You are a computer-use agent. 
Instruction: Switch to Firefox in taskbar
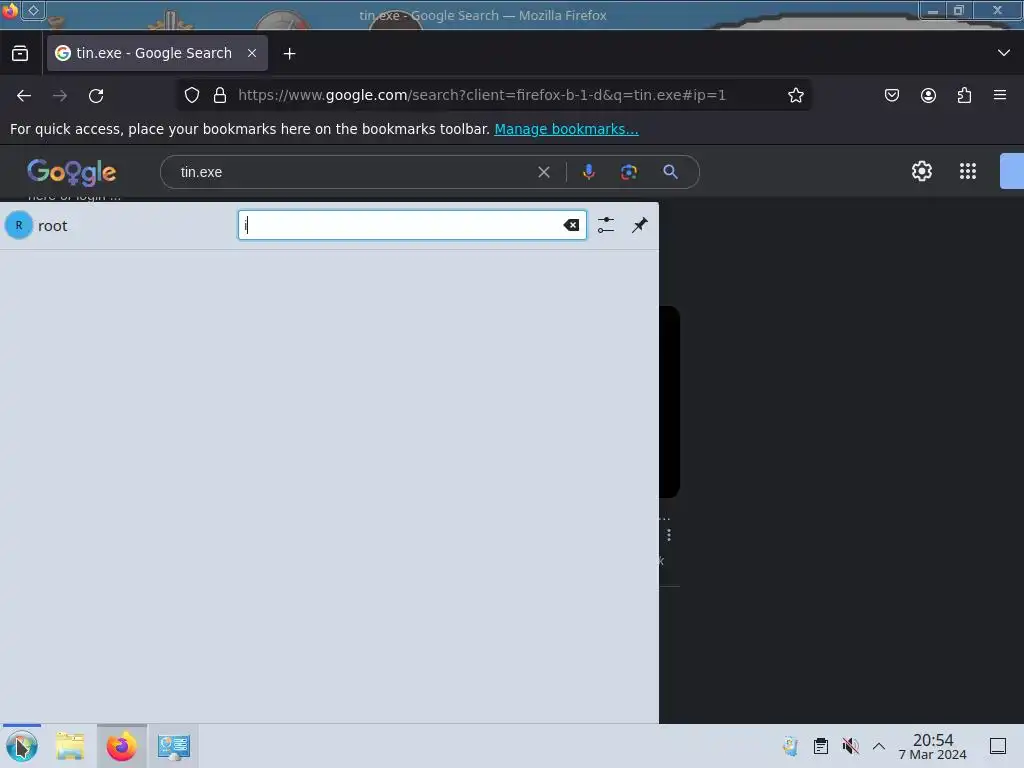tap(121, 746)
